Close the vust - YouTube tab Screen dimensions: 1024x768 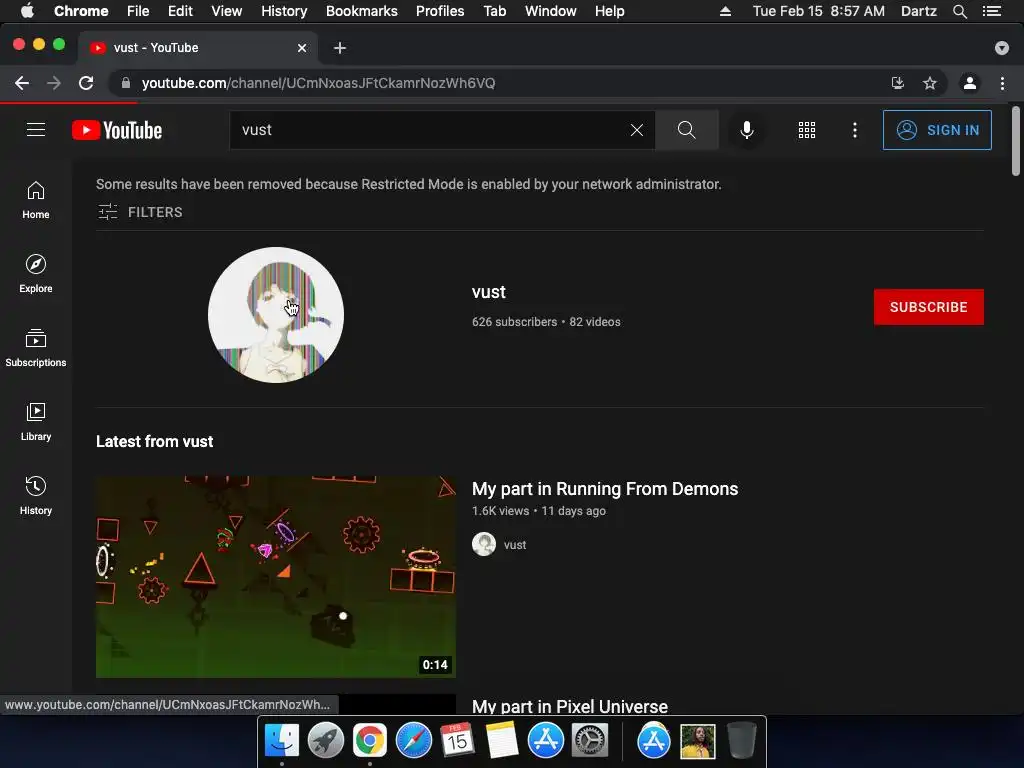302,48
